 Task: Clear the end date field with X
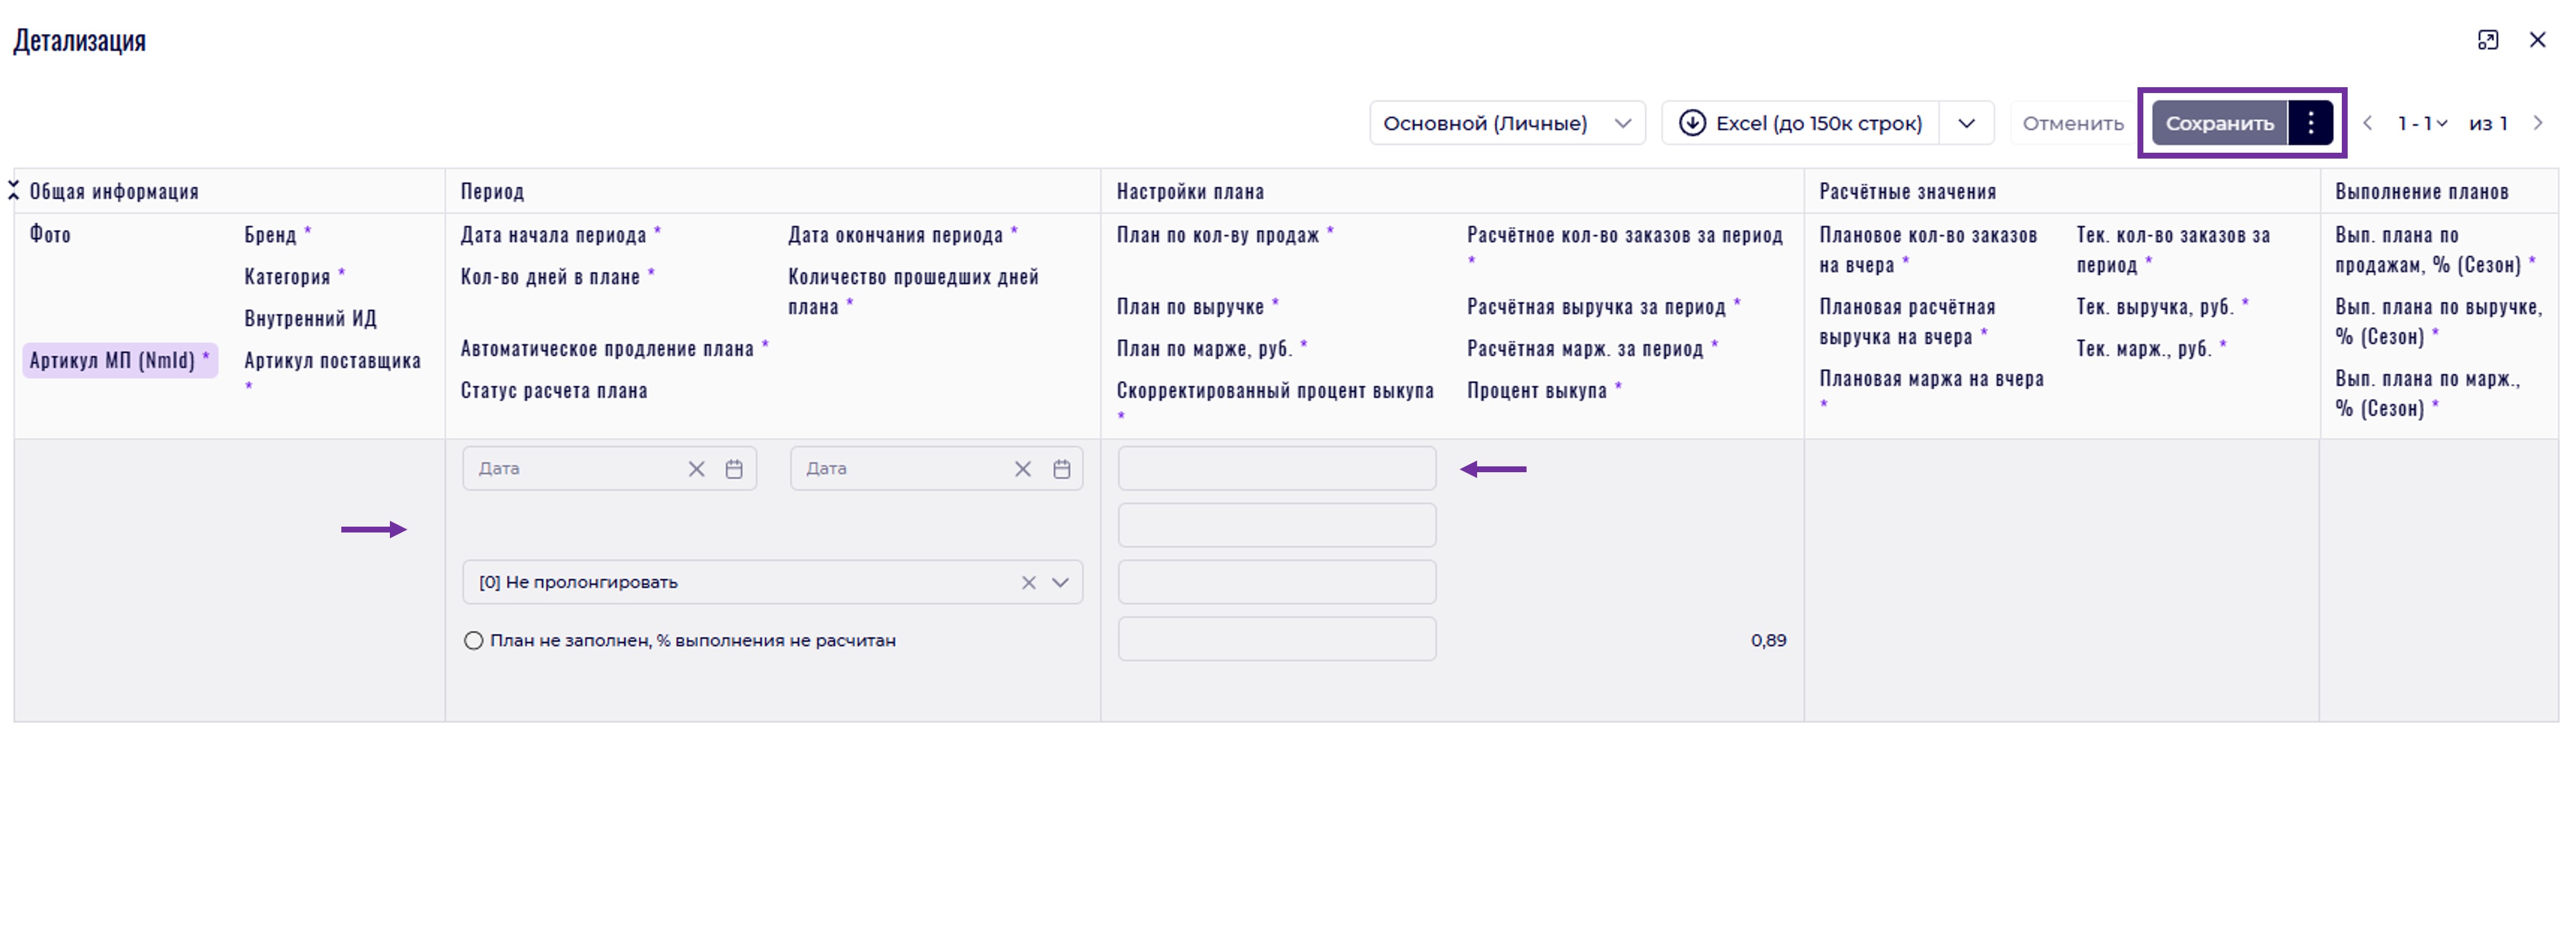point(1022,469)
